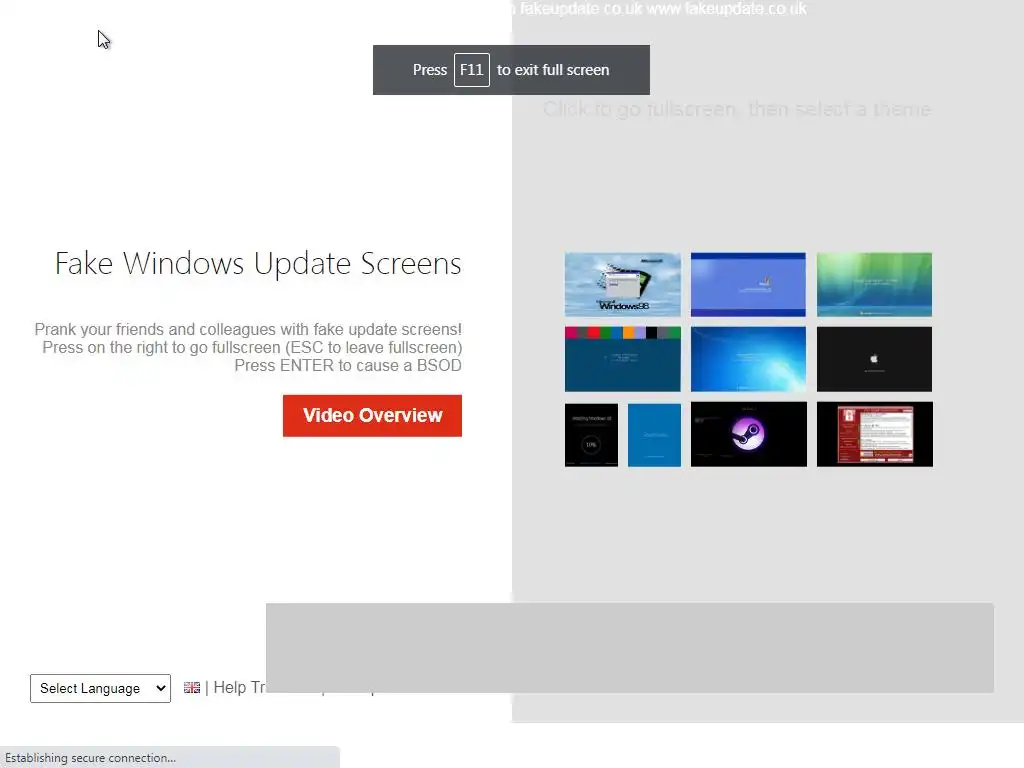Open the Windows 98 update theme thumbnail

(622, 285)
